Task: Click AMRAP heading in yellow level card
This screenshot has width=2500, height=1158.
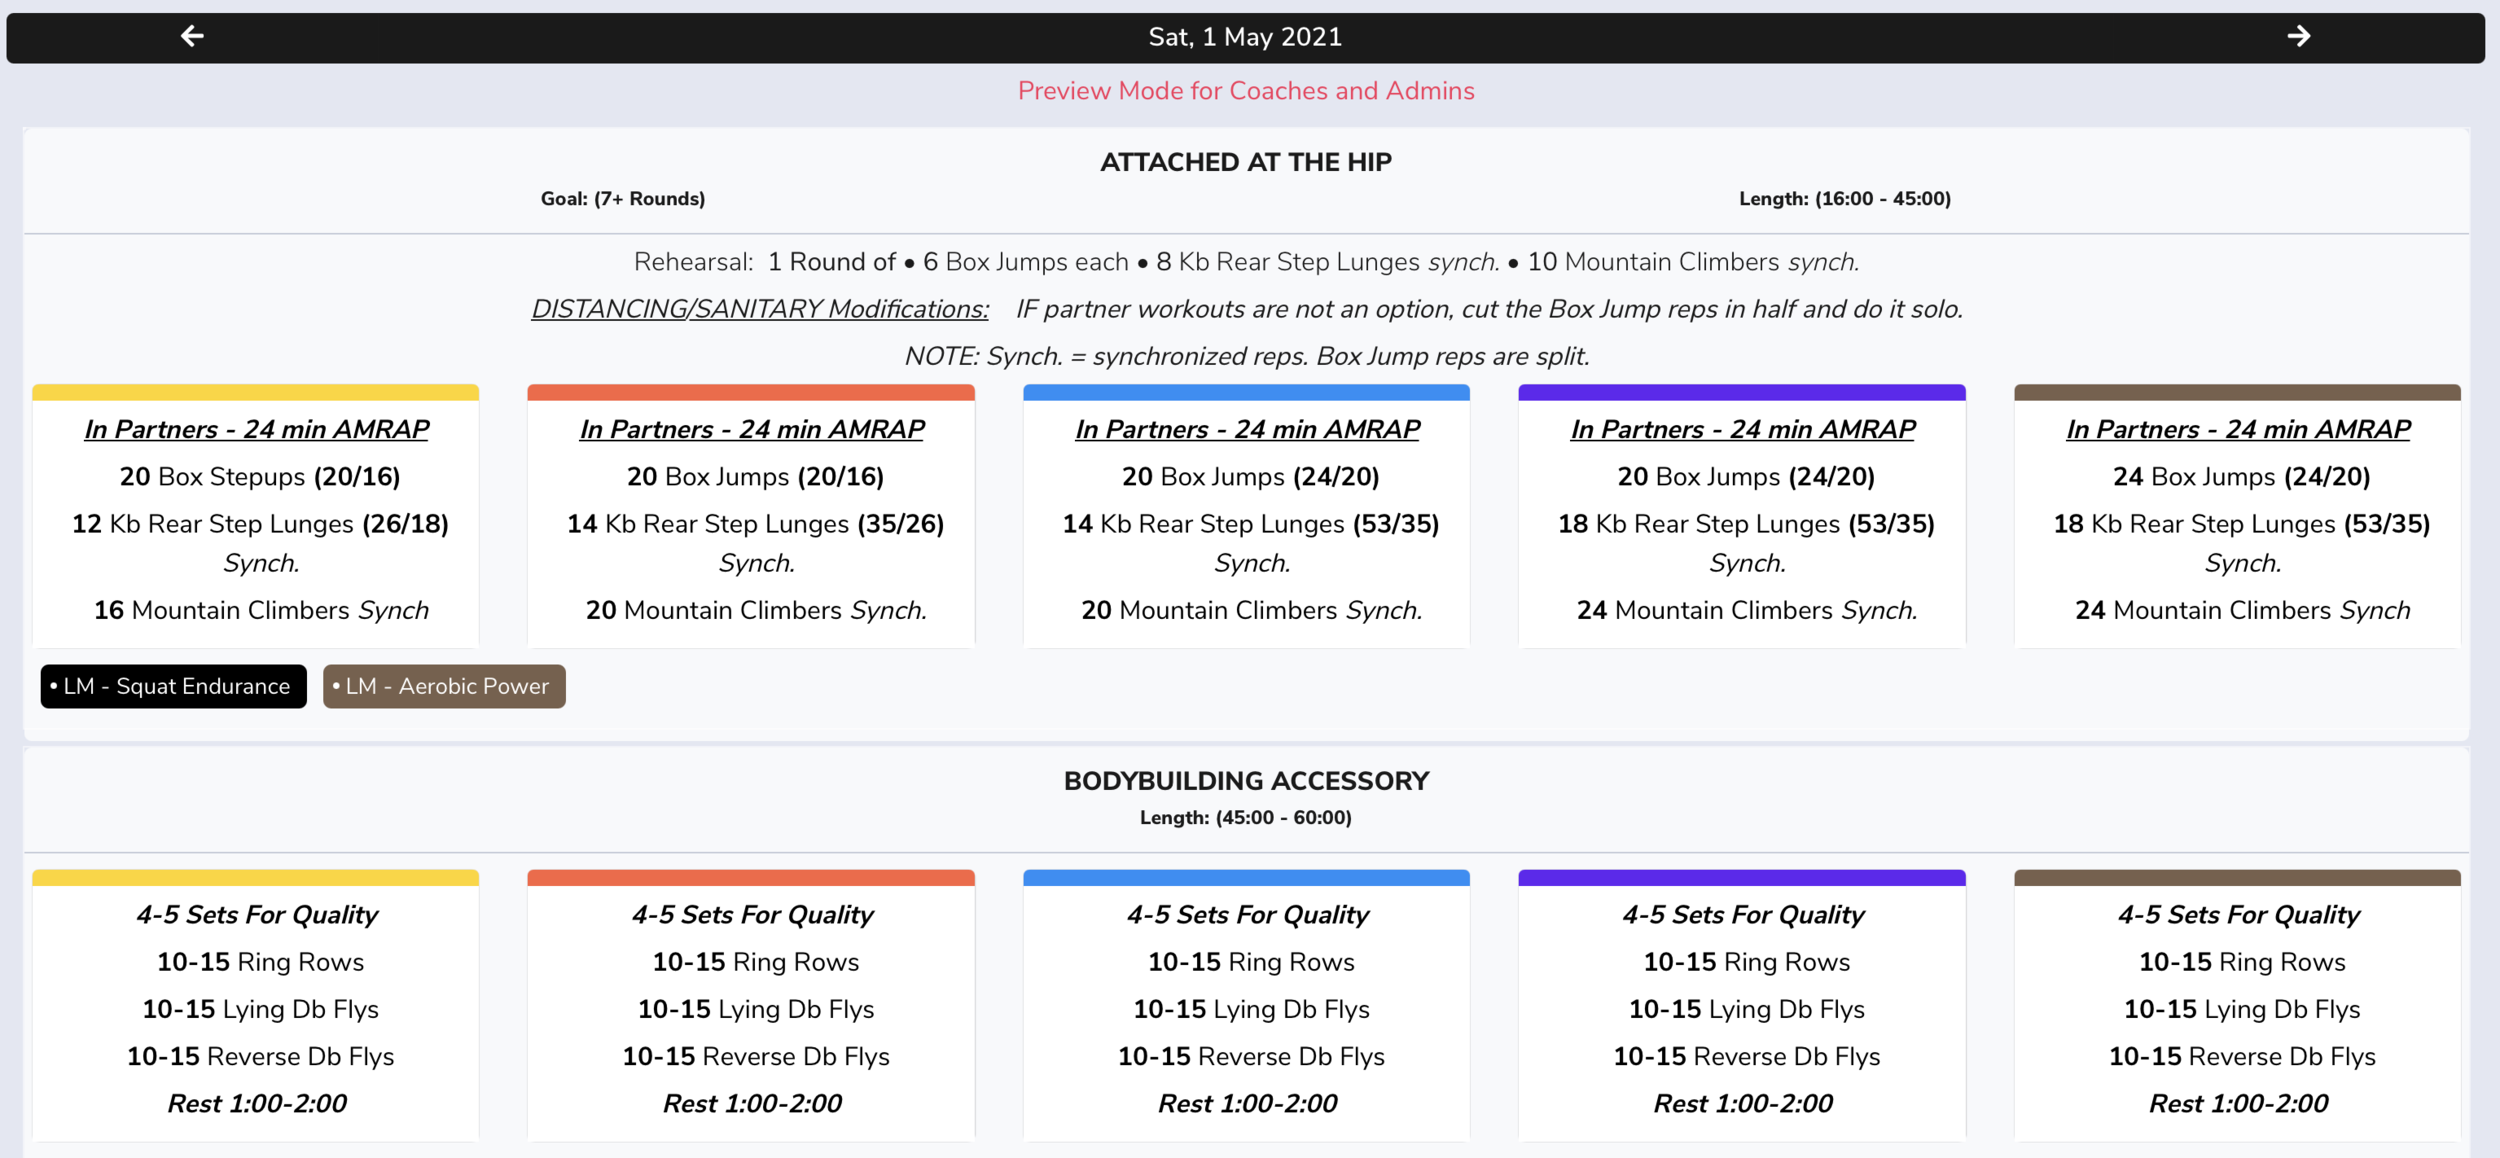Action: pos(256,429)
